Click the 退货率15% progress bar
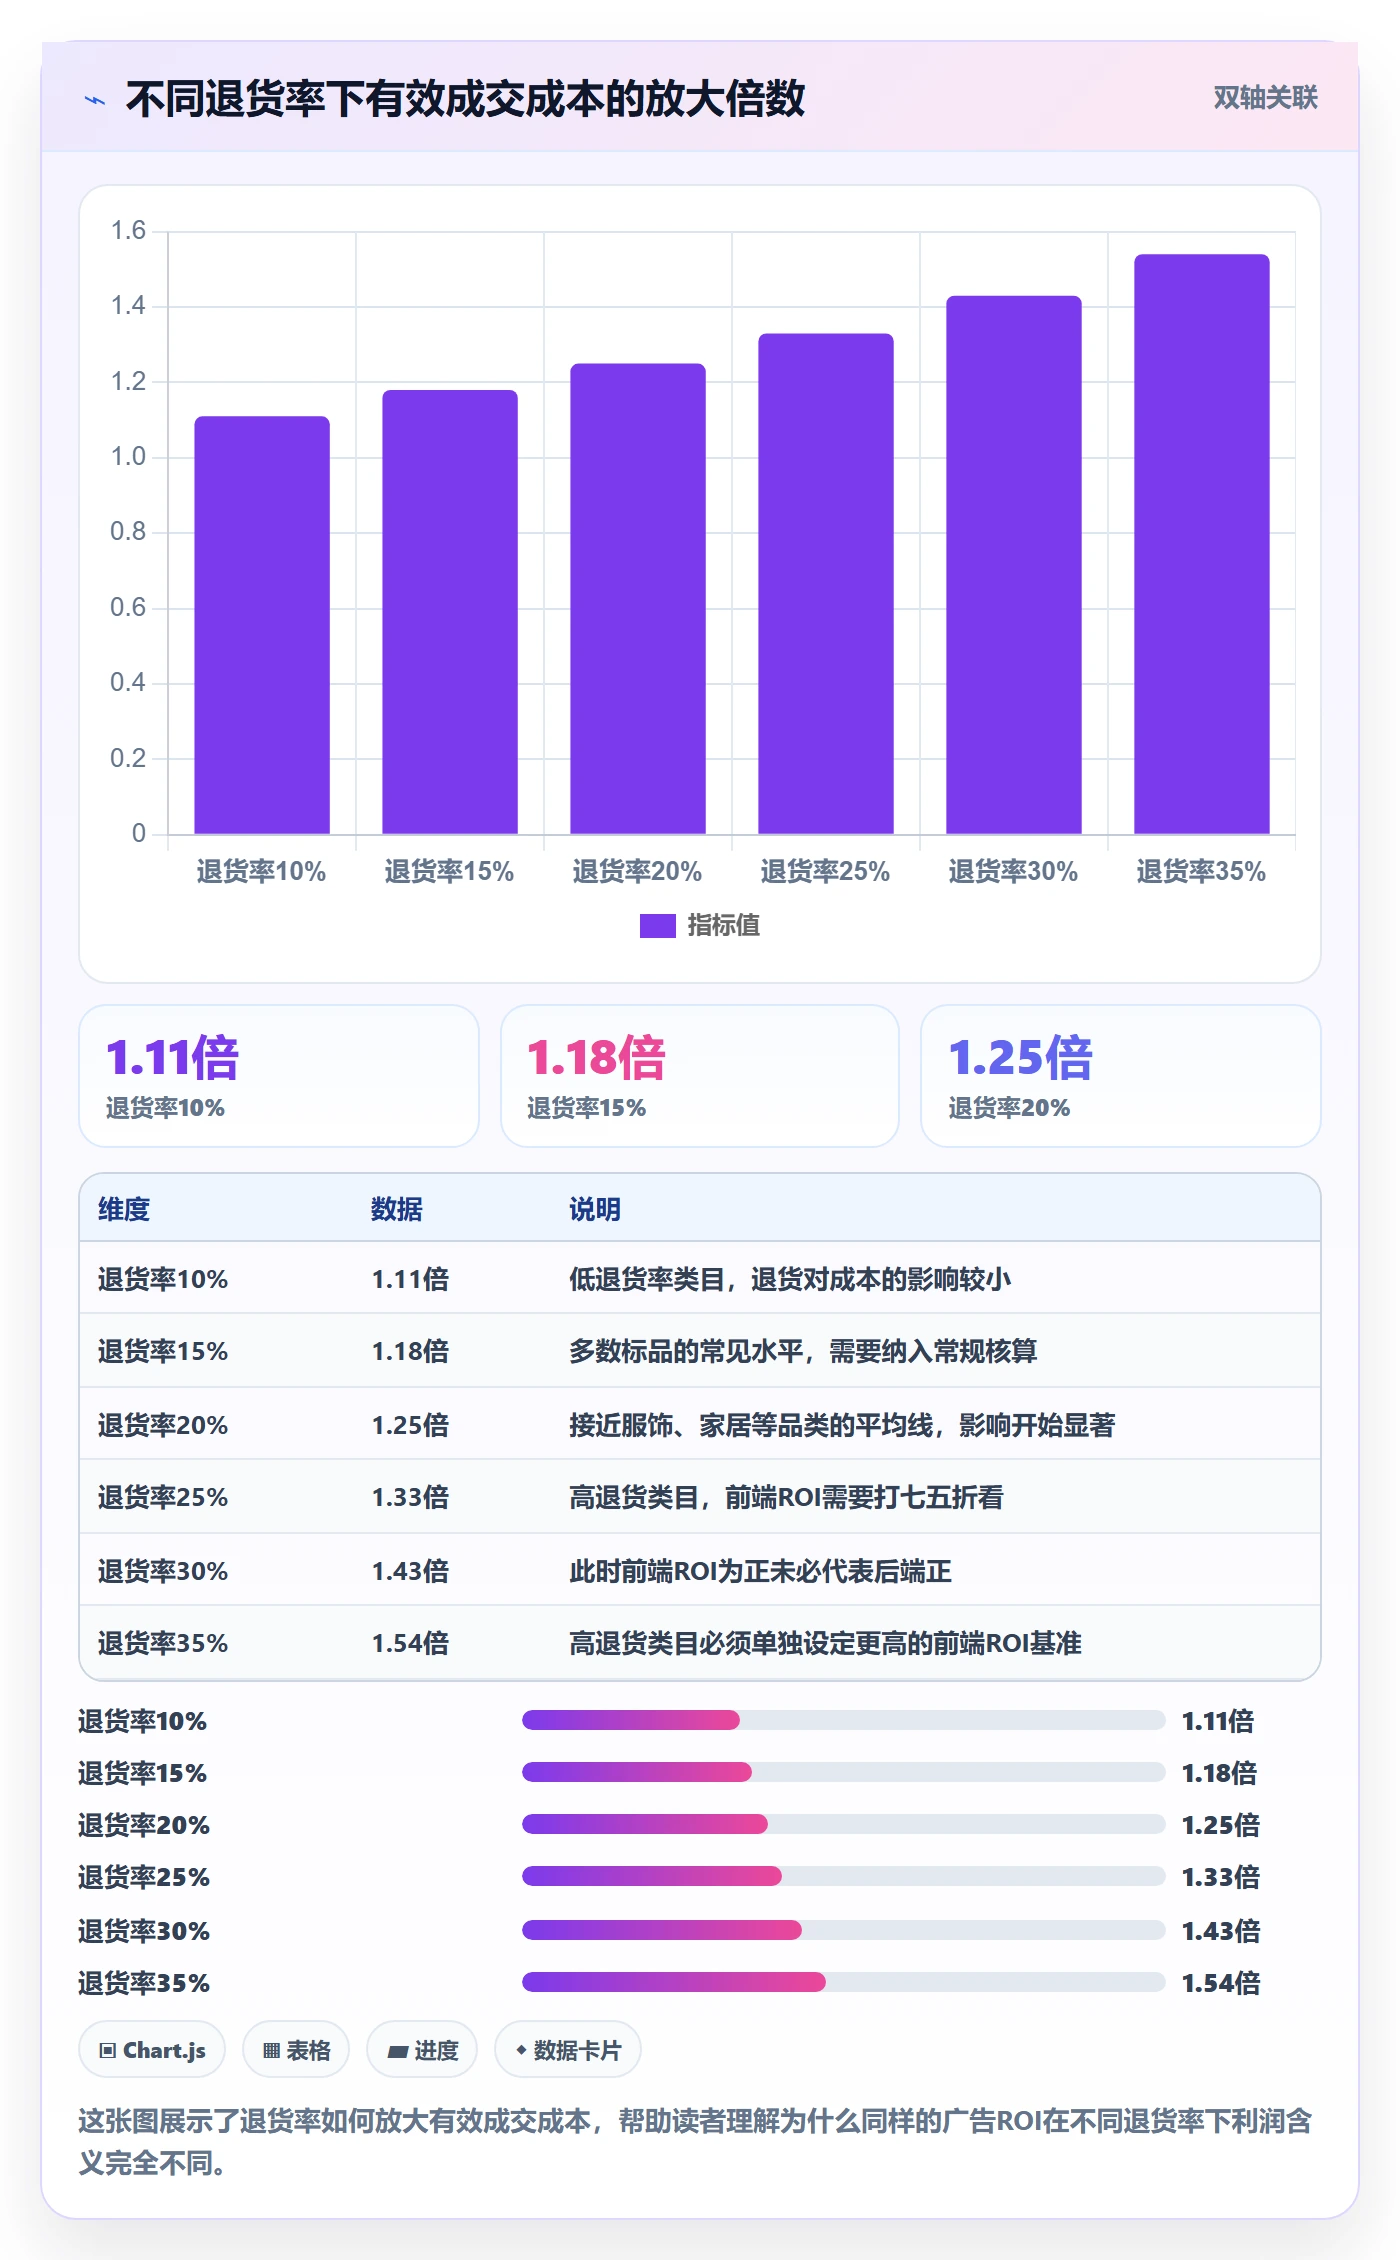Viewport: 1400px width, 2260px height. coord(844,1772)
